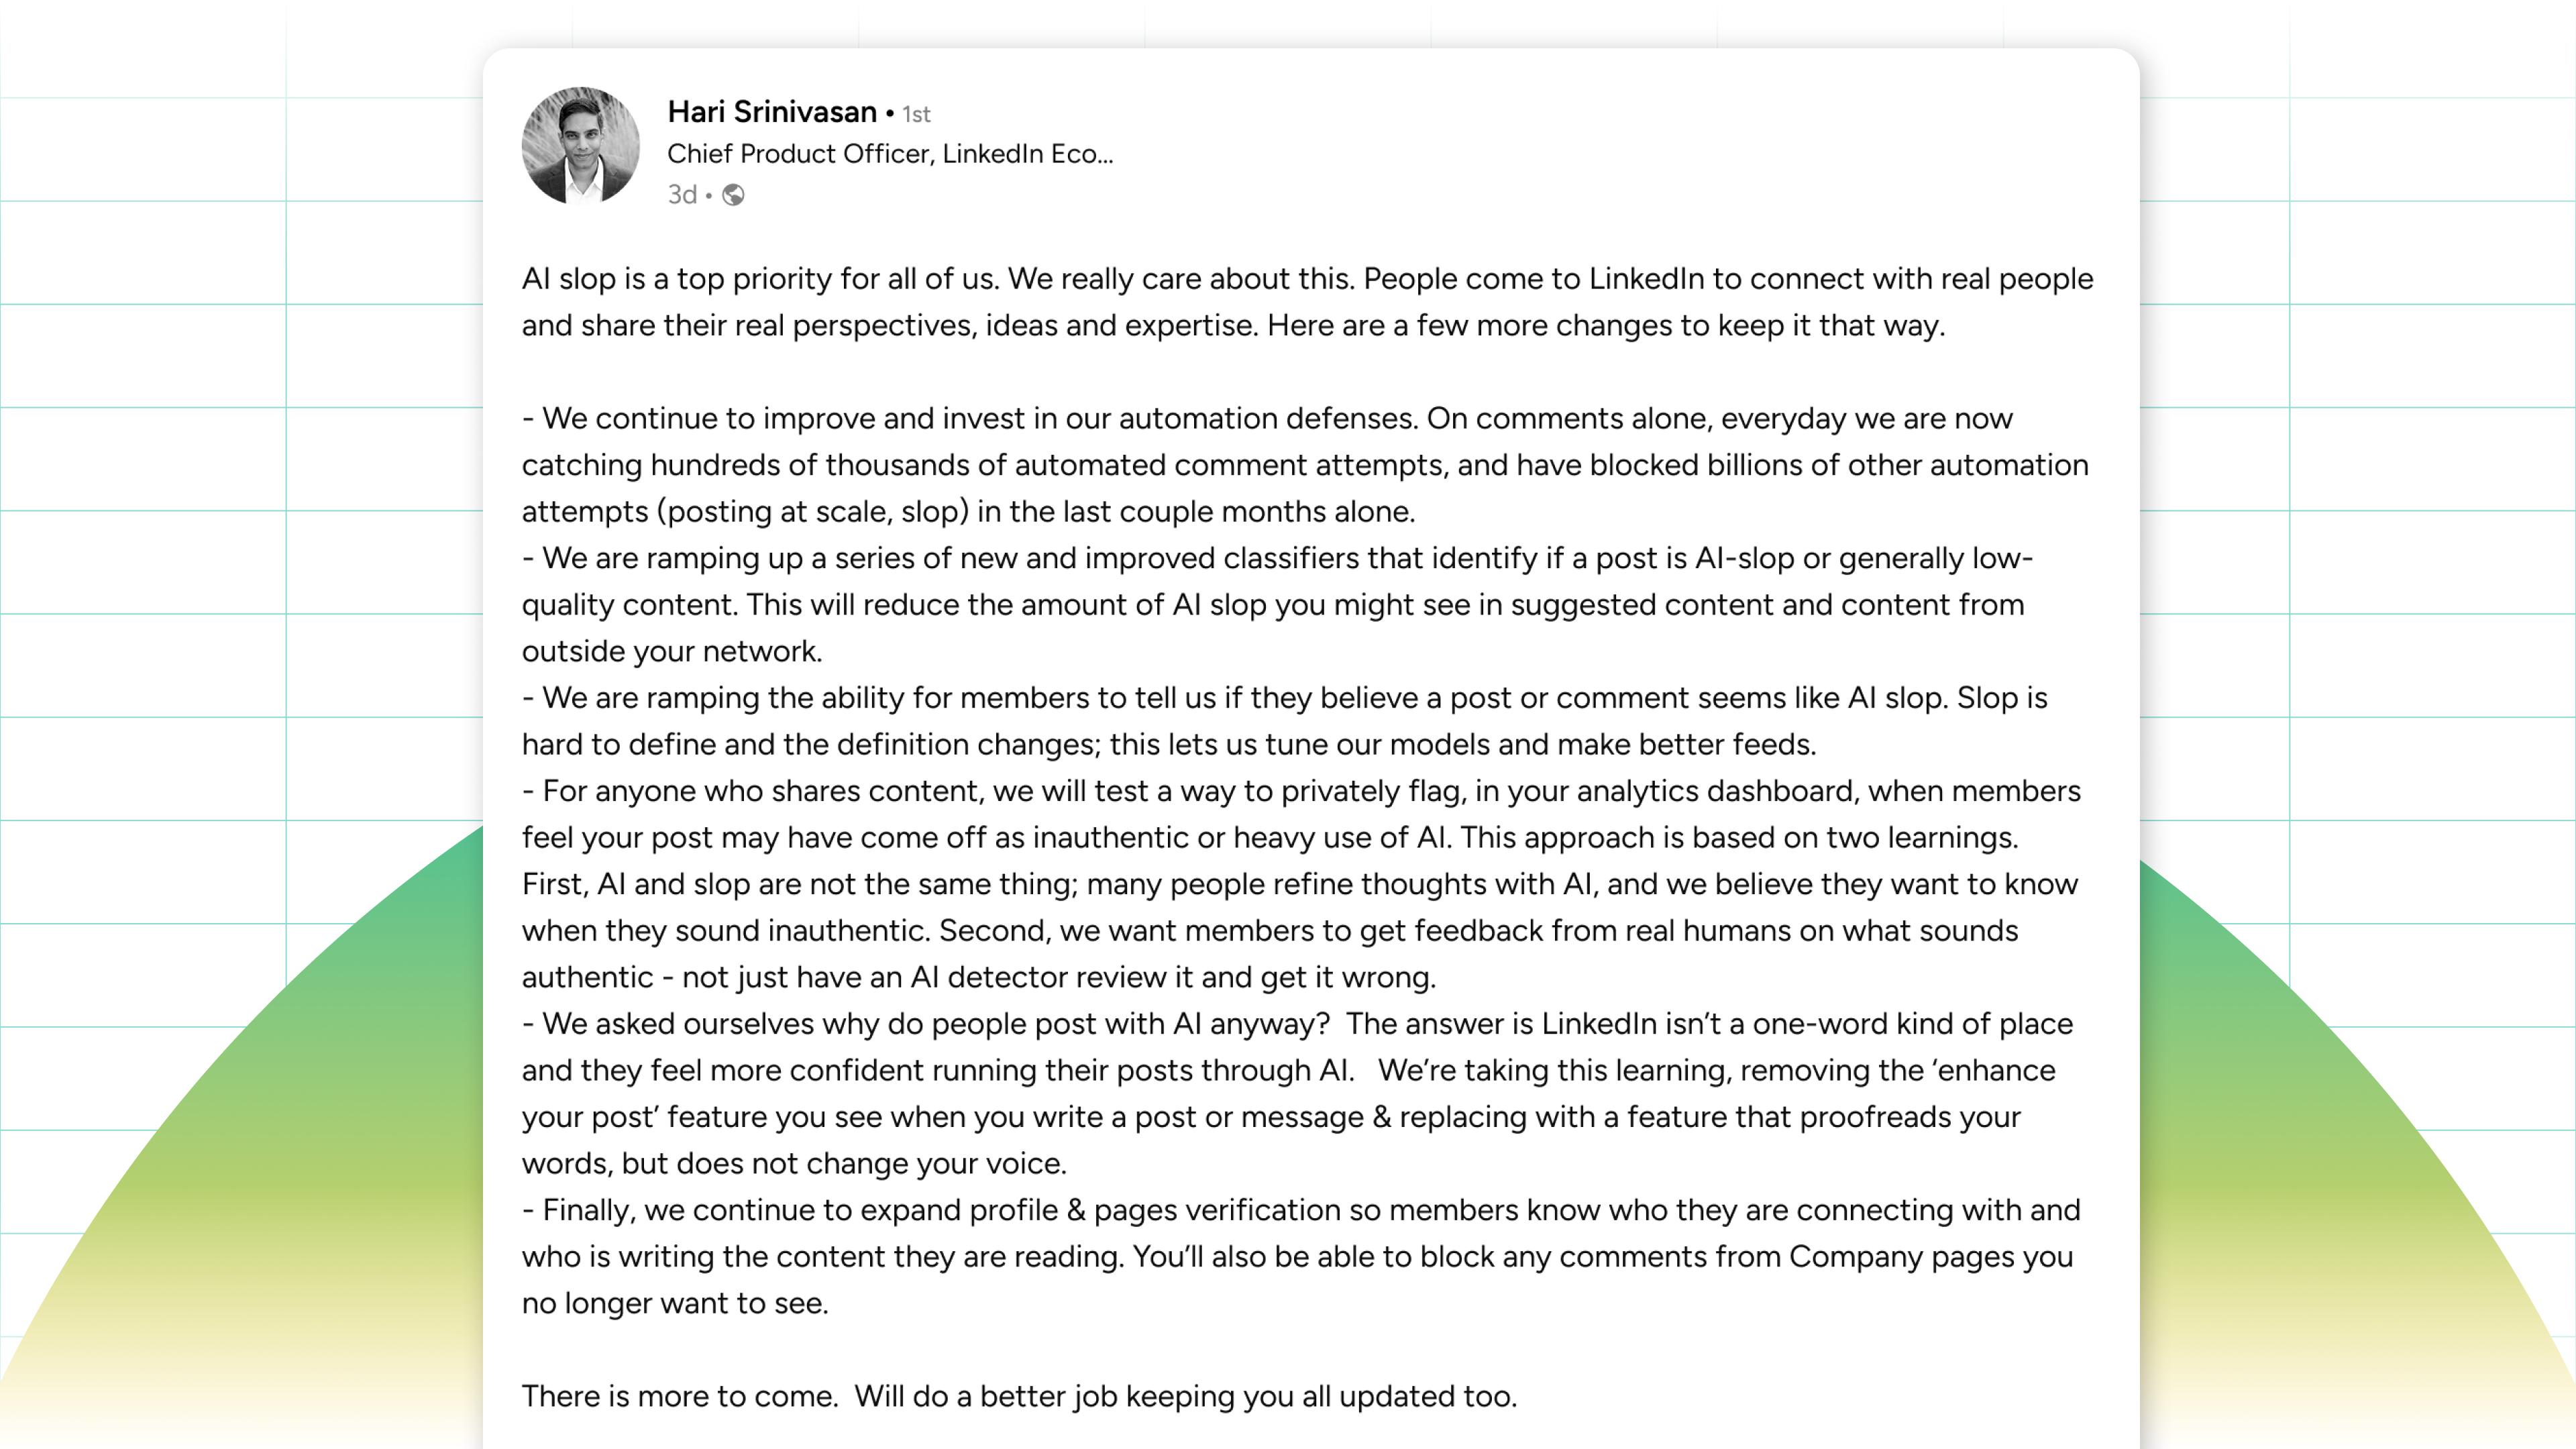The width and height of the screenshot is (2576, 1449).
Task: Select the 1st degree connection badge
Action: point(916,115)
